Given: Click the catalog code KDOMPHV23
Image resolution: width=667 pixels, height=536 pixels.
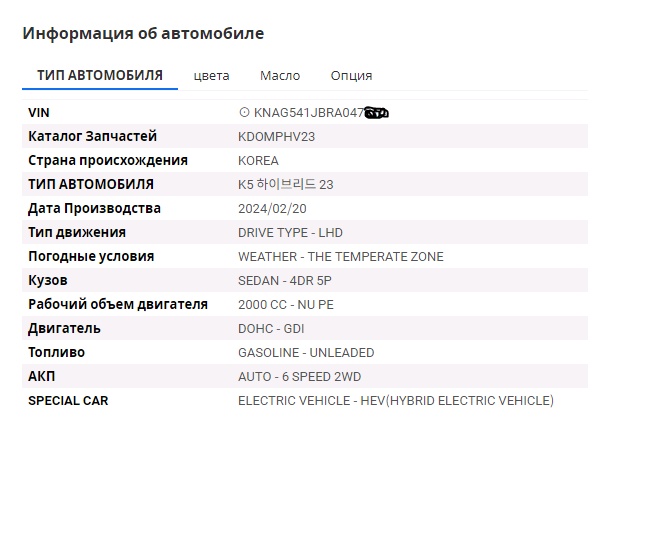Looking at the screenshot, I should (276, 137).
